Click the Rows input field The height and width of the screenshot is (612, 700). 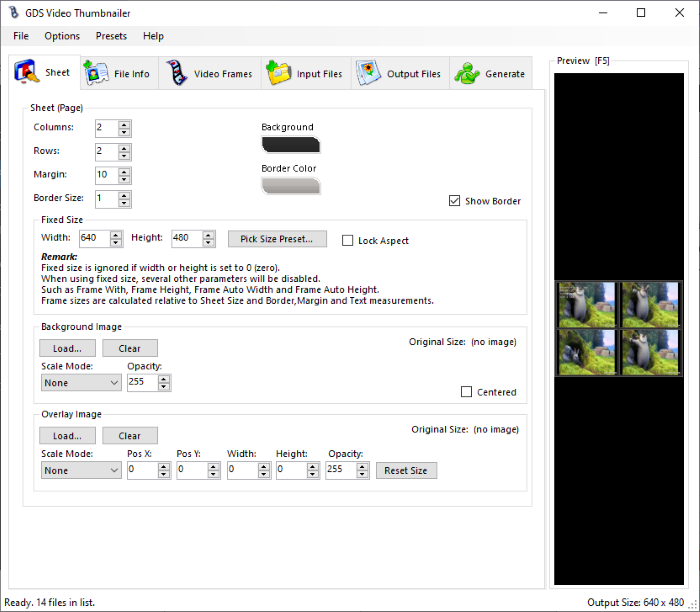point(107,152)
